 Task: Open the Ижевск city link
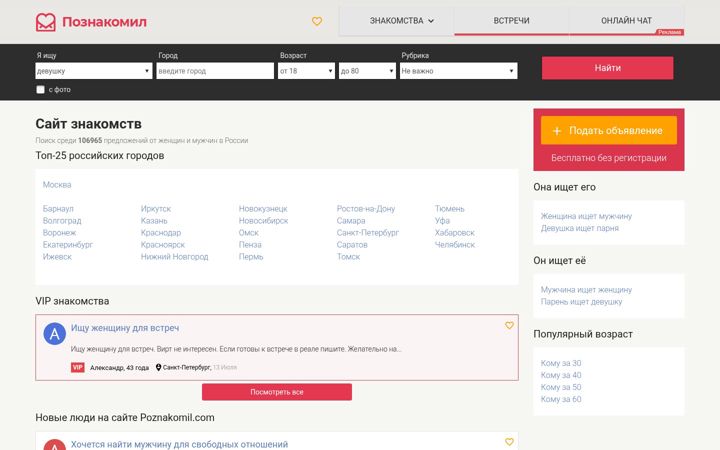tap(57, 257)
